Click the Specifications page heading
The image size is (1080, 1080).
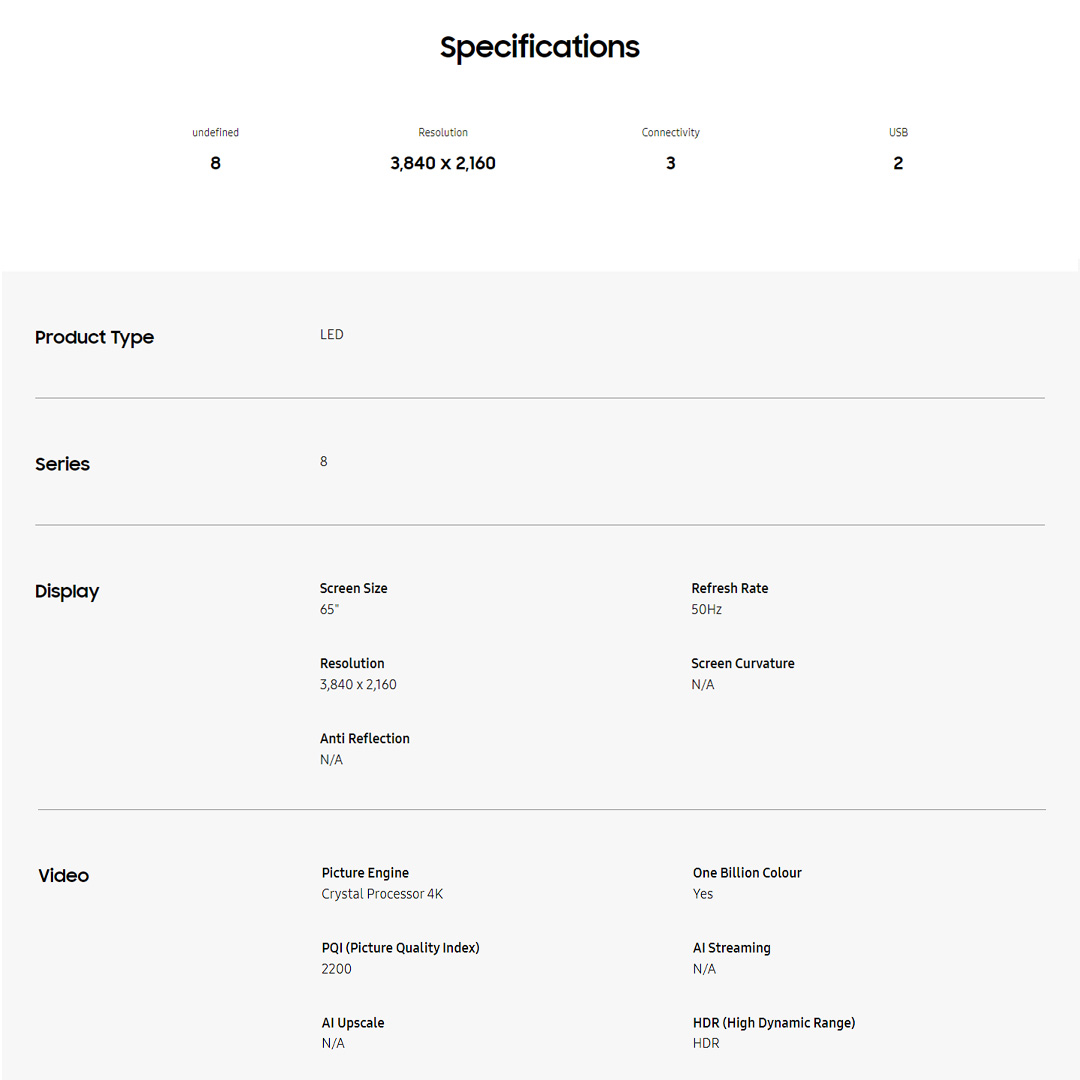(539, 47)
